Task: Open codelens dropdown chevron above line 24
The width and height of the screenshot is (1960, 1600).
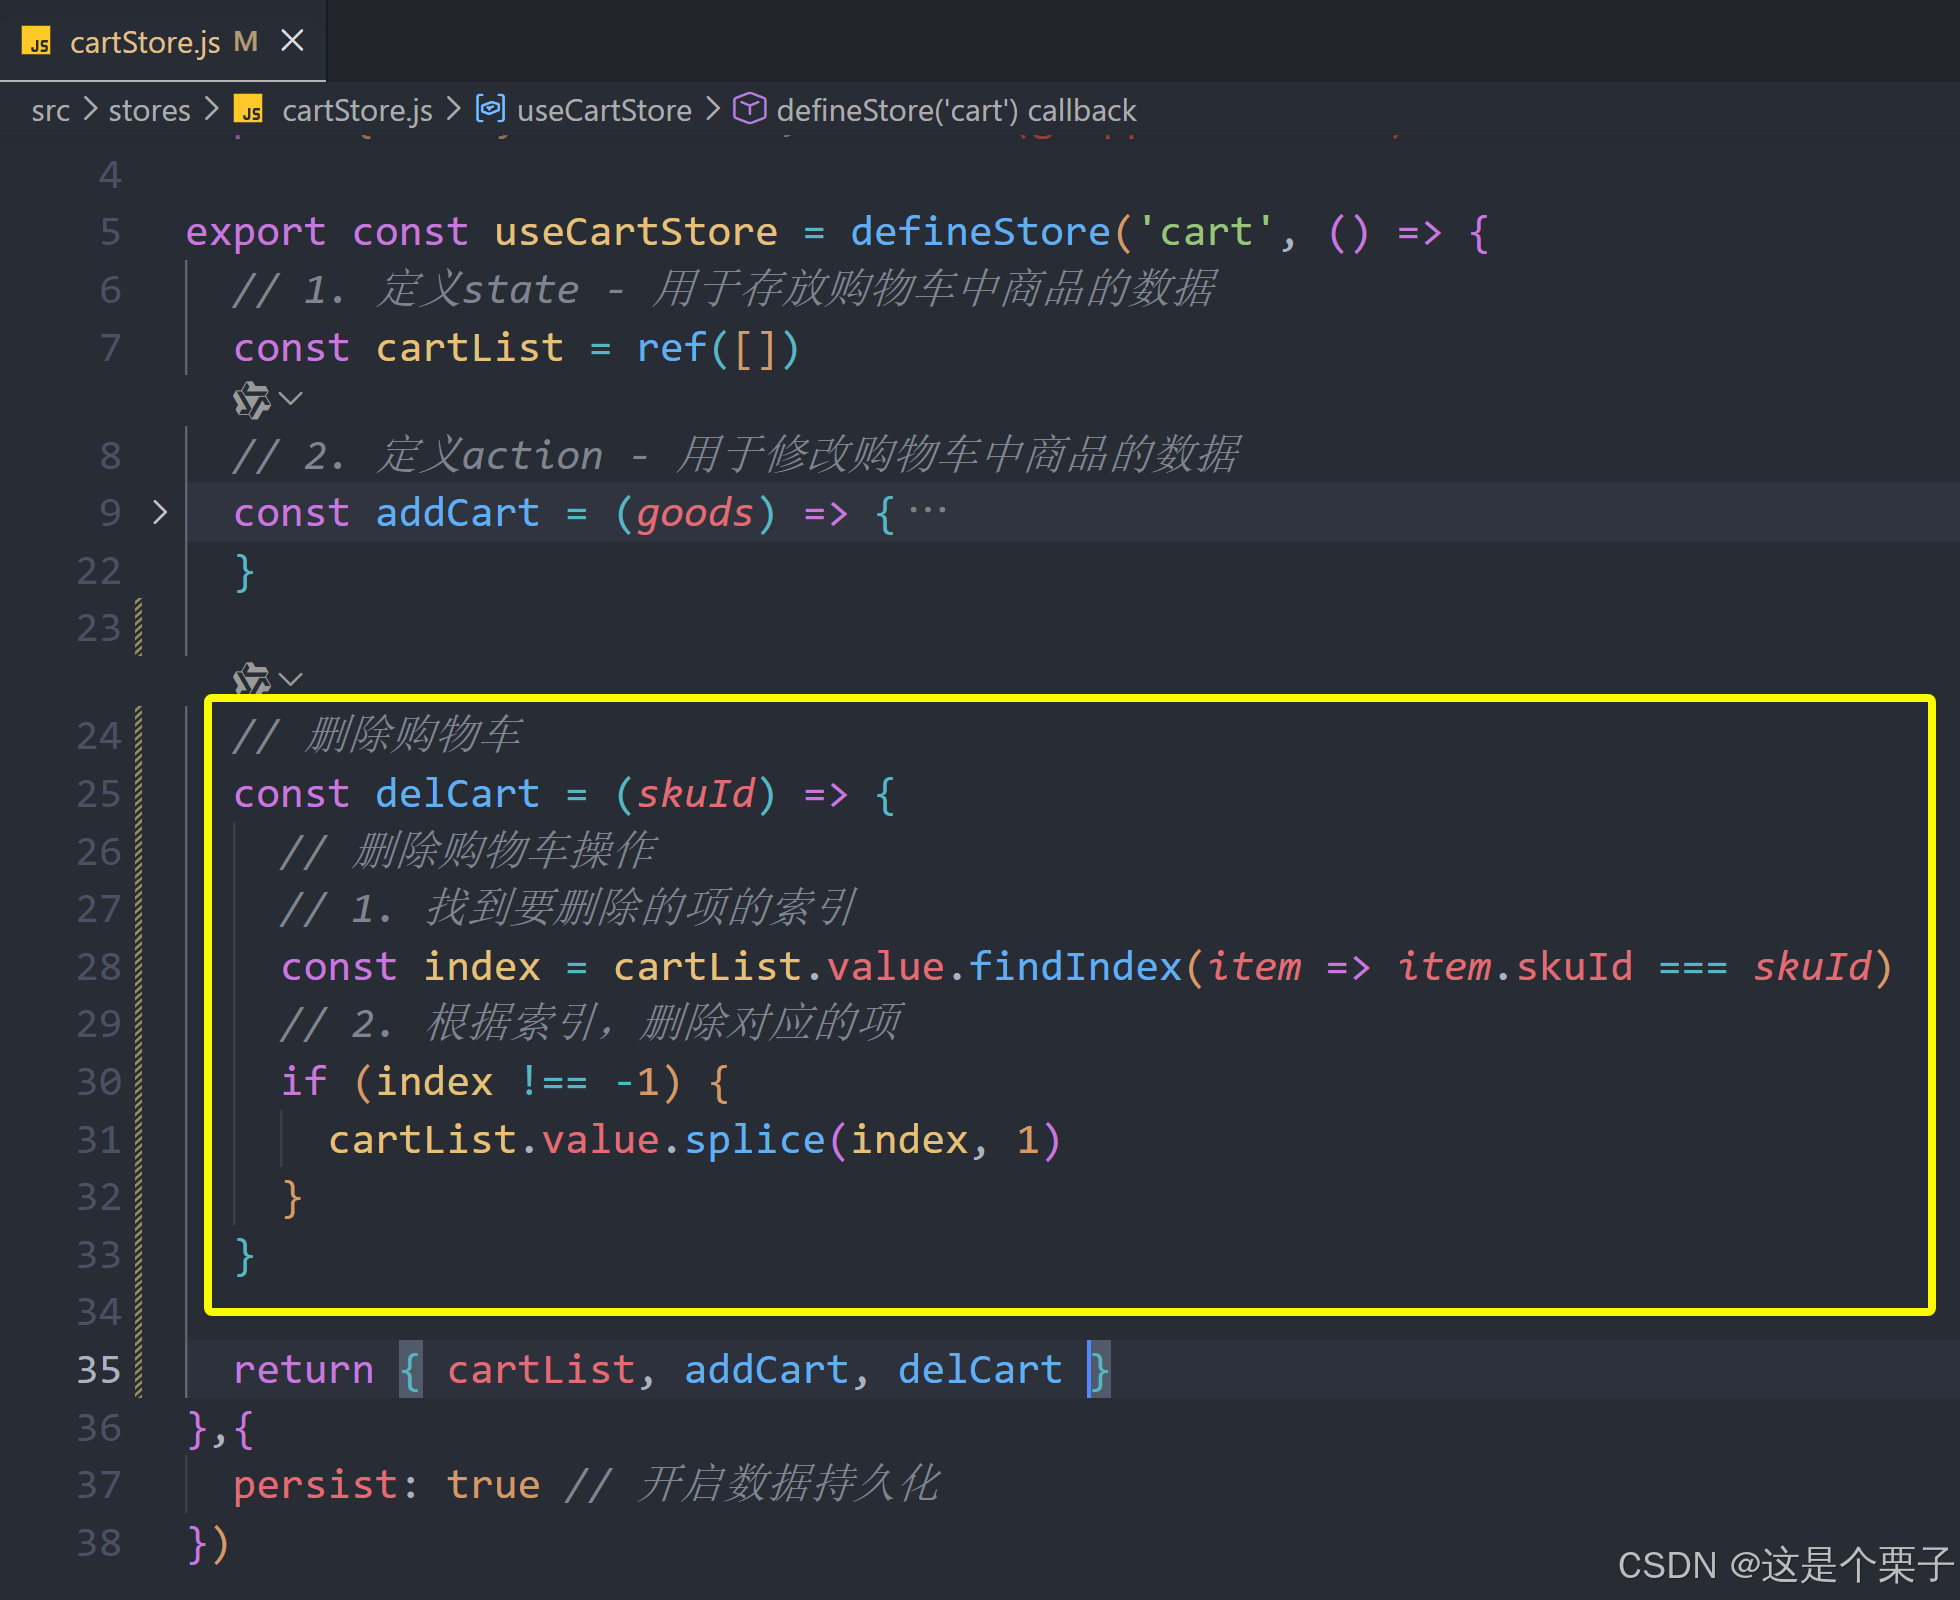Action: 291,679
